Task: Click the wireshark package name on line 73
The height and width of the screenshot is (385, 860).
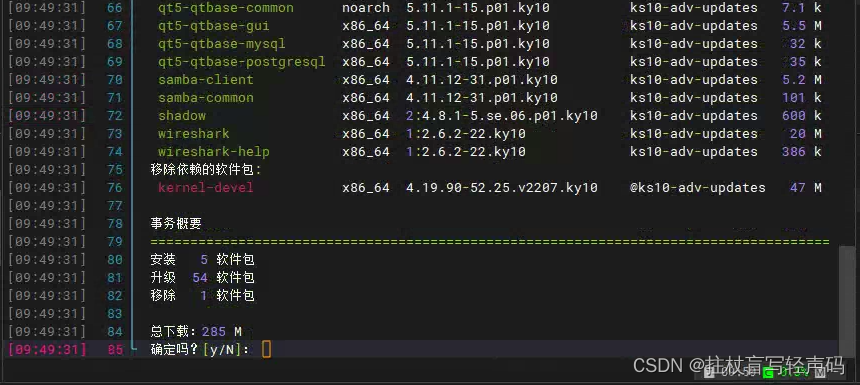Action: coord(194,134)
